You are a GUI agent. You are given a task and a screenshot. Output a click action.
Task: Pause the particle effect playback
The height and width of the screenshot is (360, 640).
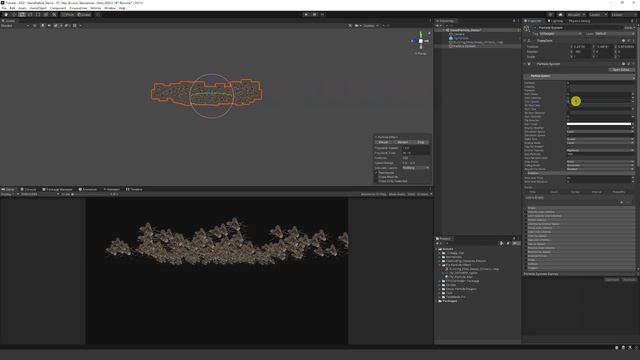pos(383,142)
